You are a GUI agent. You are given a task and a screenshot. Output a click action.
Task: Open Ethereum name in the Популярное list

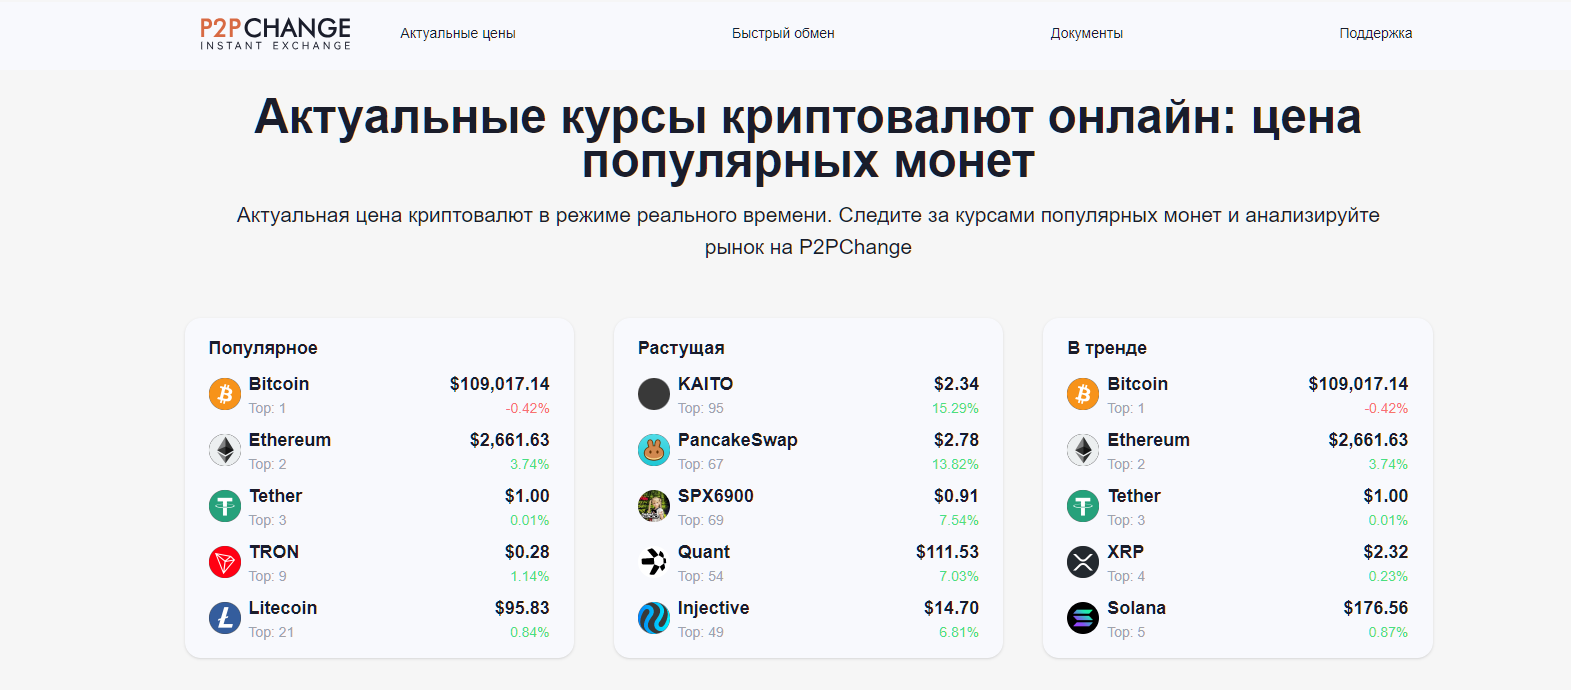(x=290, y=440)
